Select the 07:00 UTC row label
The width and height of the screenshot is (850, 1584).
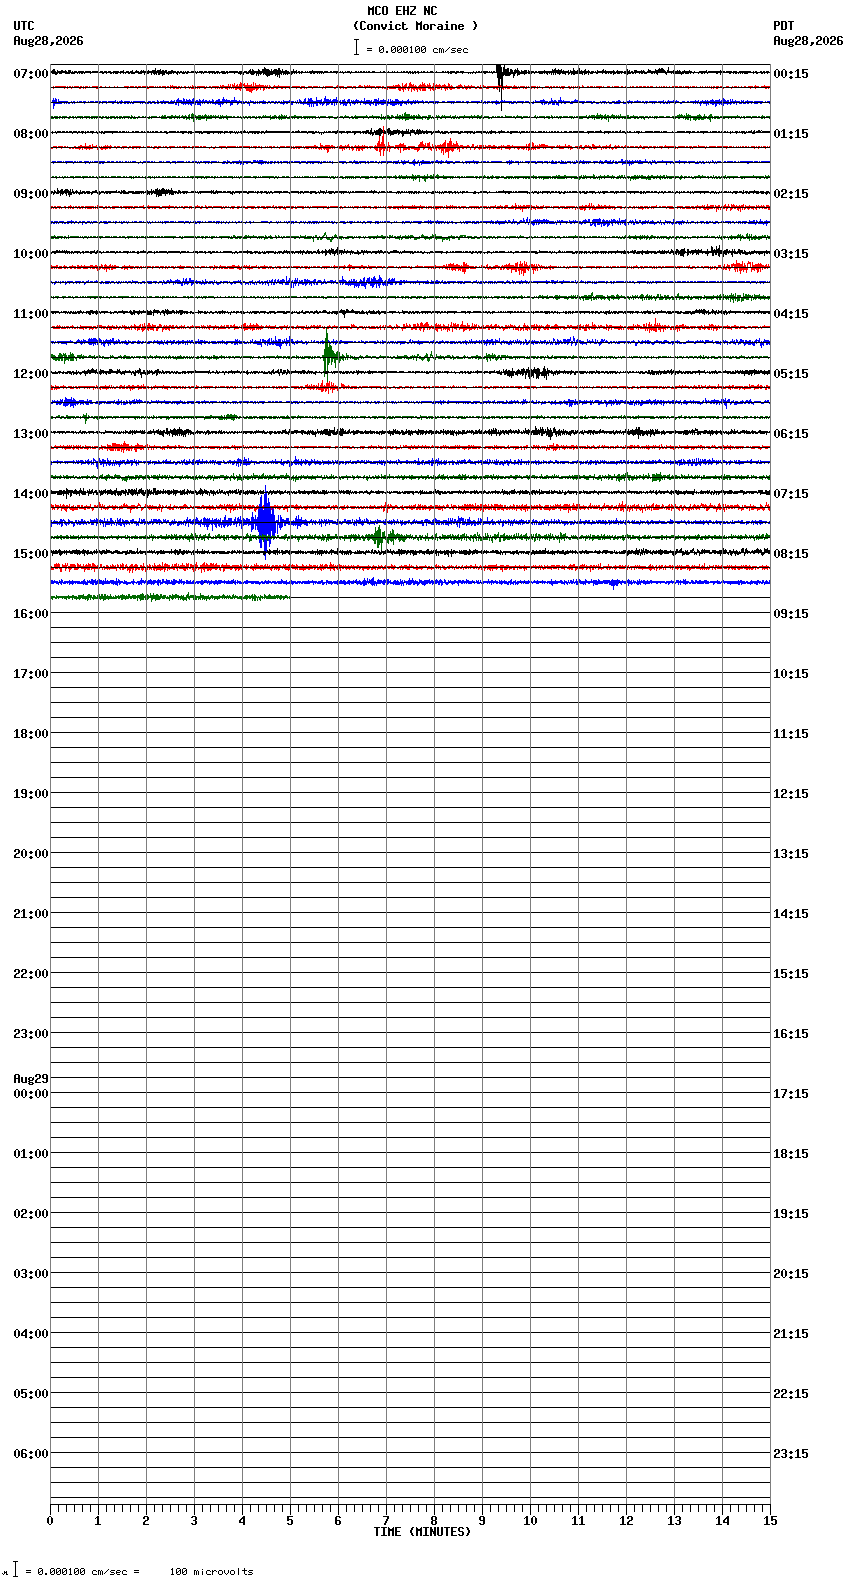coord(31,73)
